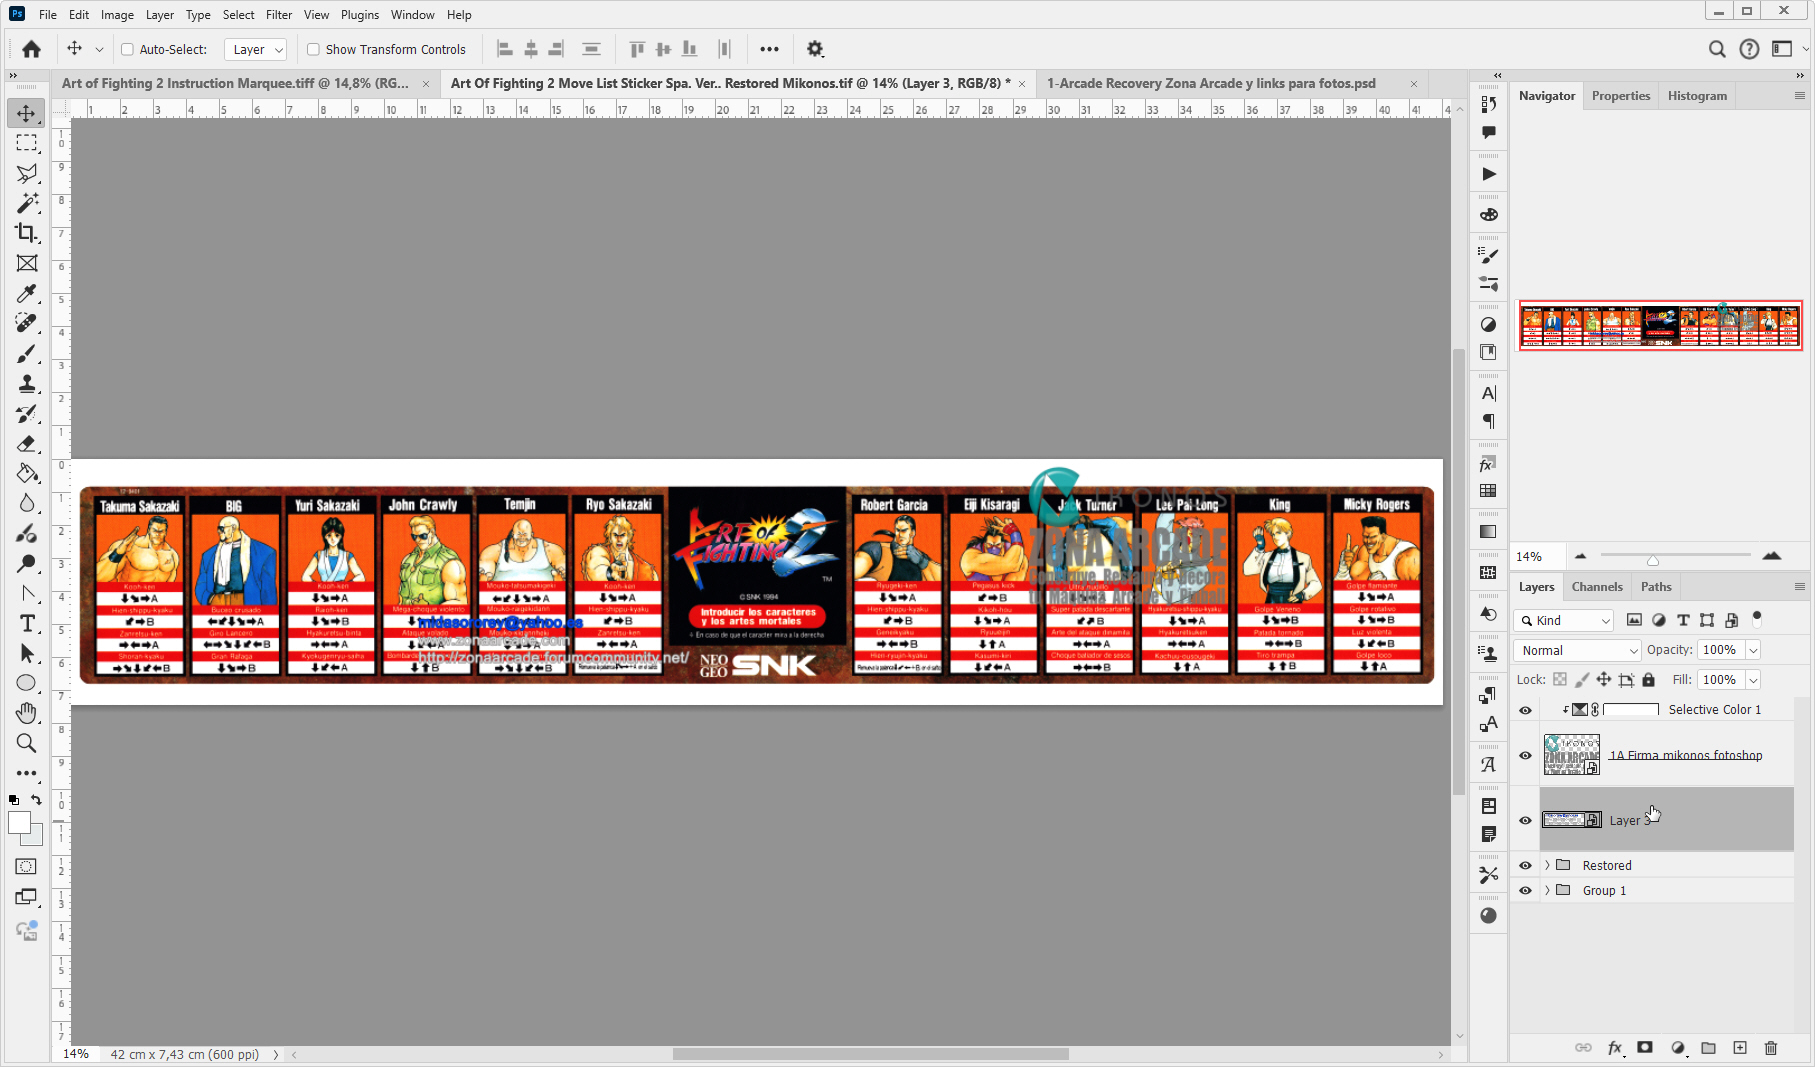
Task: Select the Move tool
Action: pos(27,113)
